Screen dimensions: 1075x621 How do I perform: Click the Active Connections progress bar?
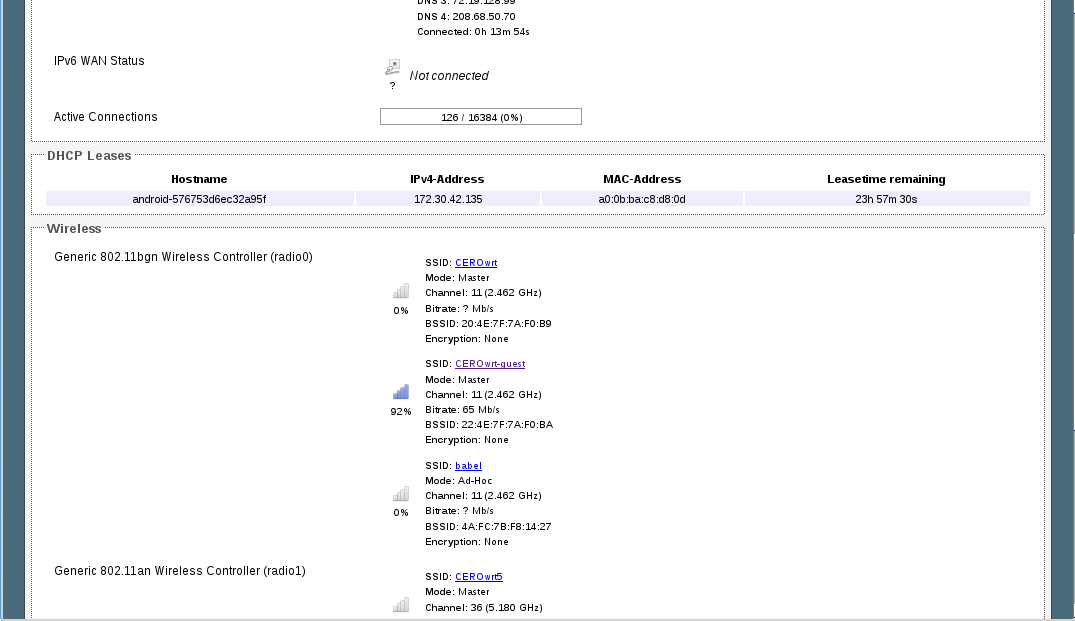click(481, 117)
